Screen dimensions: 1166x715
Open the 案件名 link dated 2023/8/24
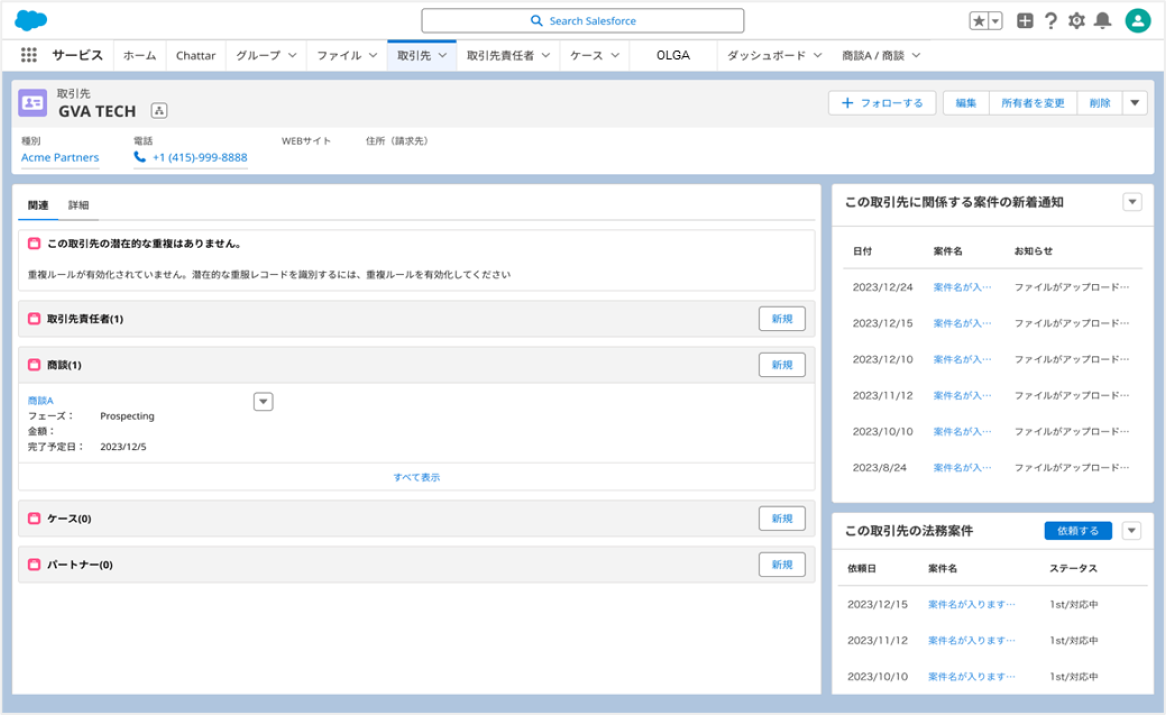962,468
